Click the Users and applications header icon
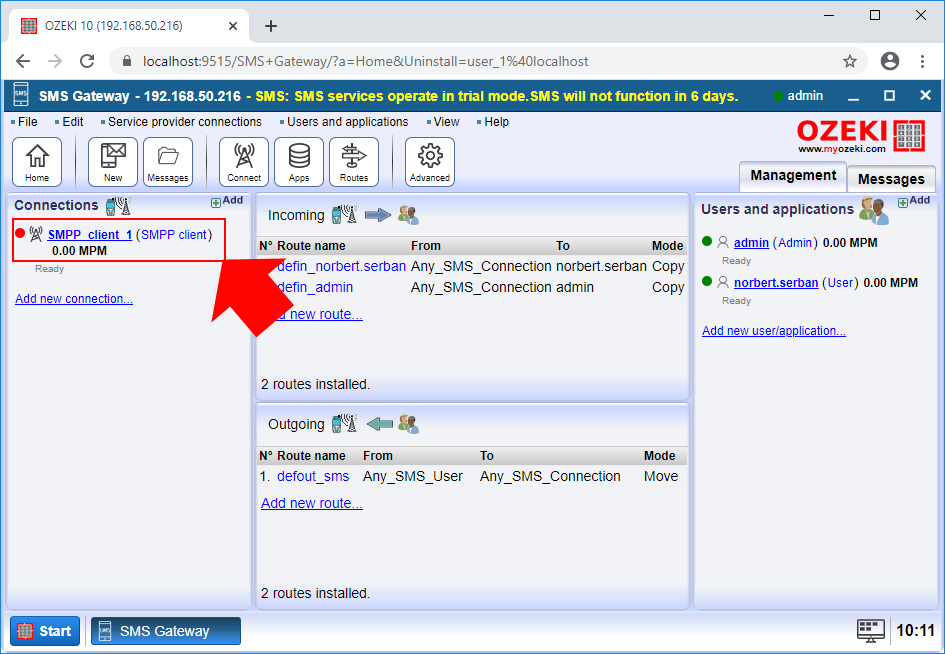This screenshot has width=945, height=654. pyautogui.click(x=874, y=211)
